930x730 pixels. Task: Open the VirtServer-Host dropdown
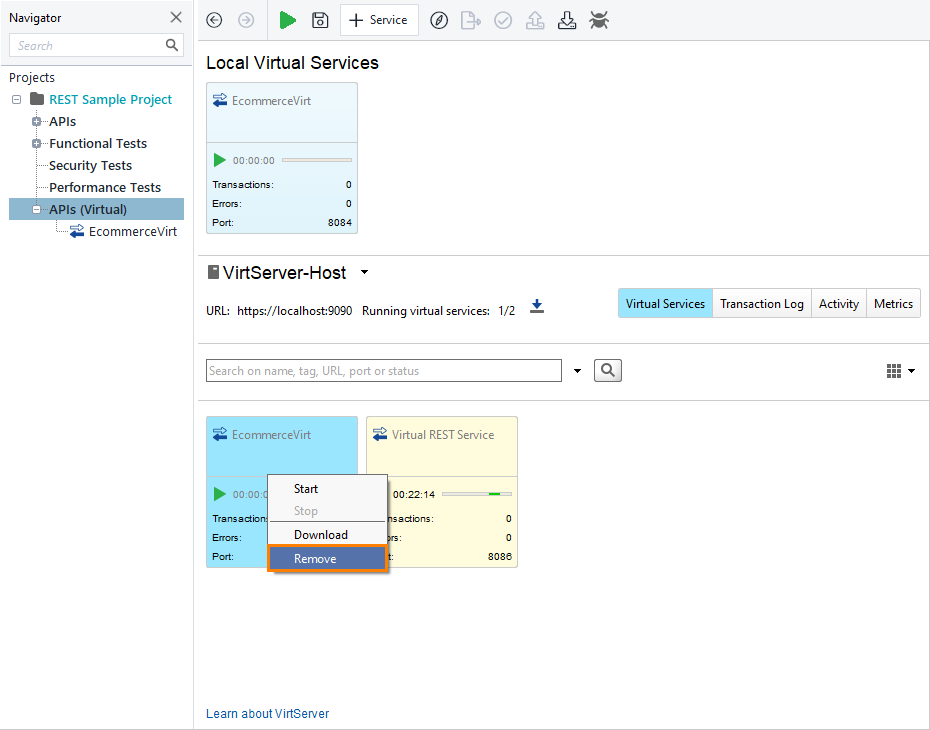tap(364, 272)
